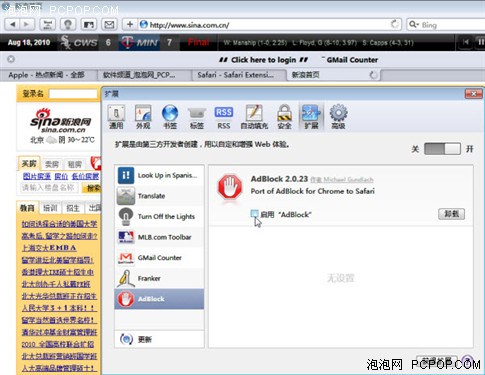Select the 培训 tab on the Sina page
This screenshot has width=485, height=375.
(x=50, y=208)
